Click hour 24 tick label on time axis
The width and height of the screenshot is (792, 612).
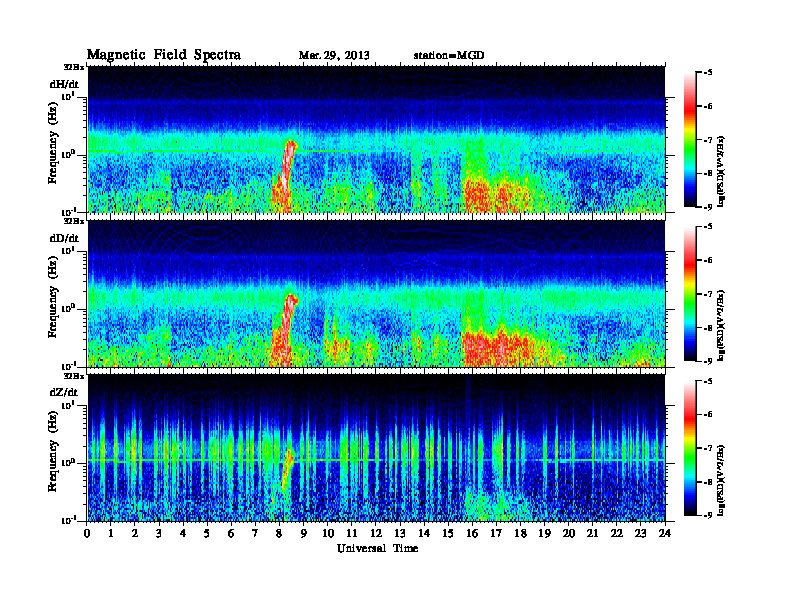[x=665, y=533]
